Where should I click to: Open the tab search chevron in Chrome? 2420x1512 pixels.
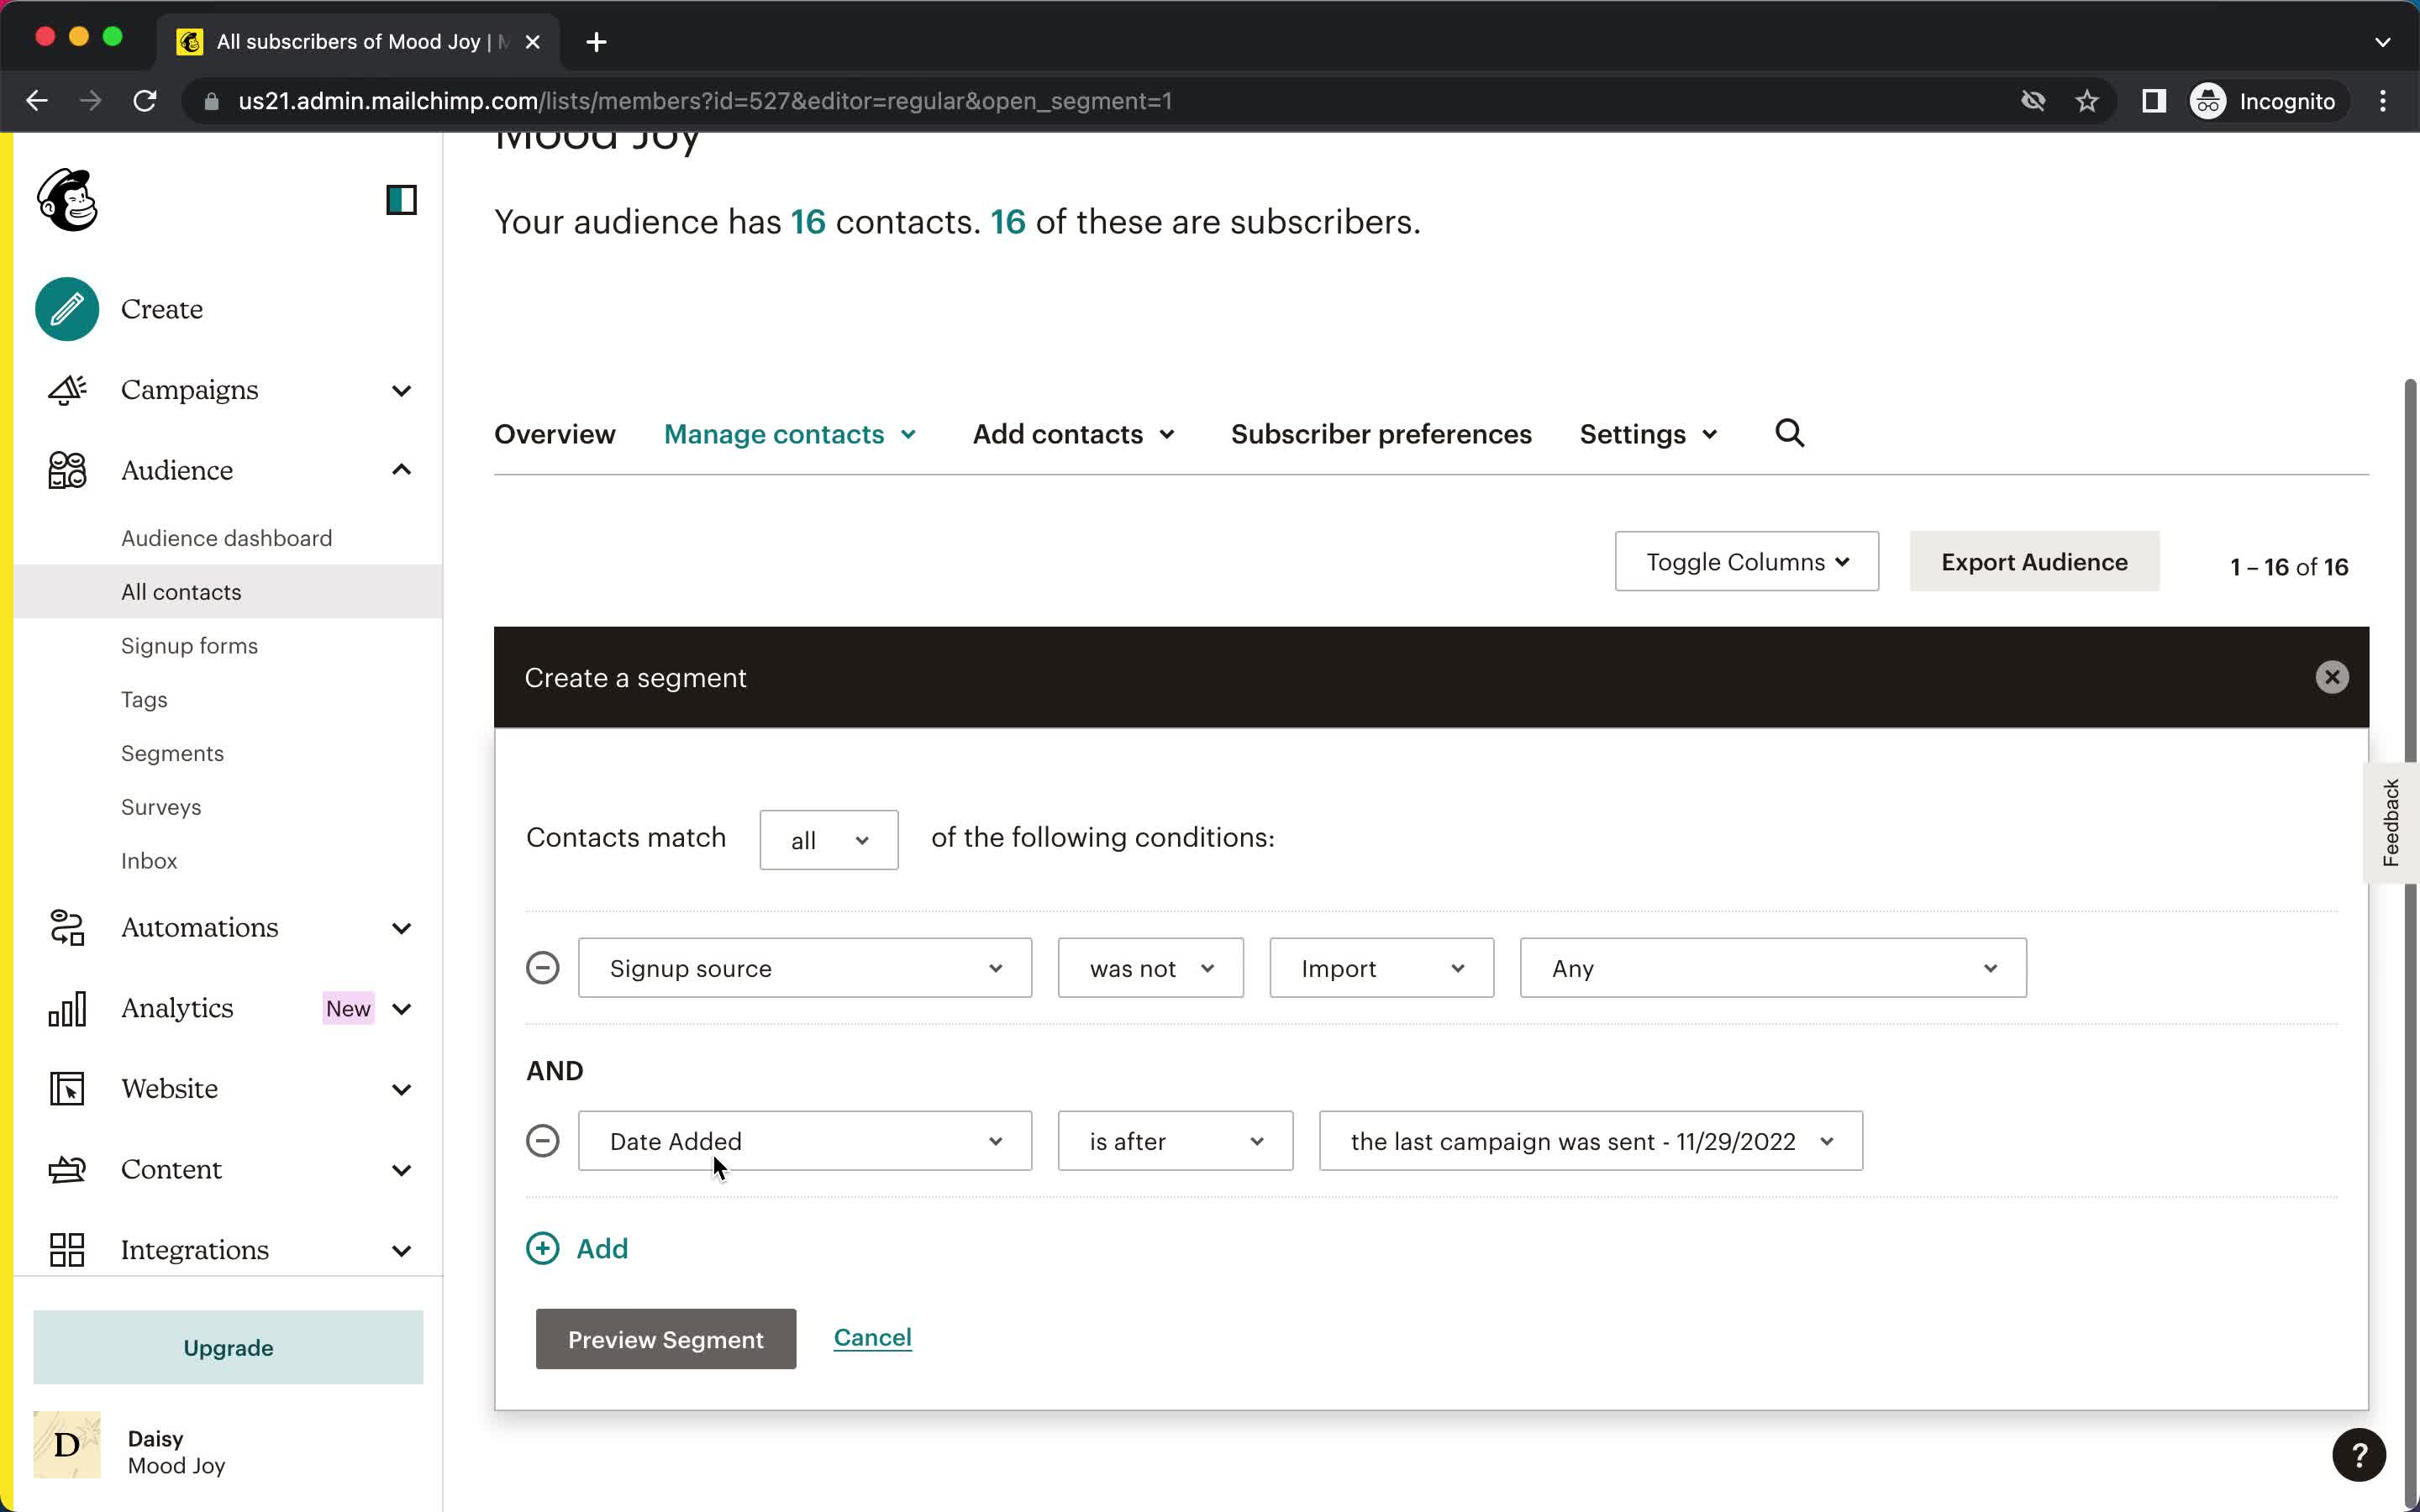(2383, 42)
